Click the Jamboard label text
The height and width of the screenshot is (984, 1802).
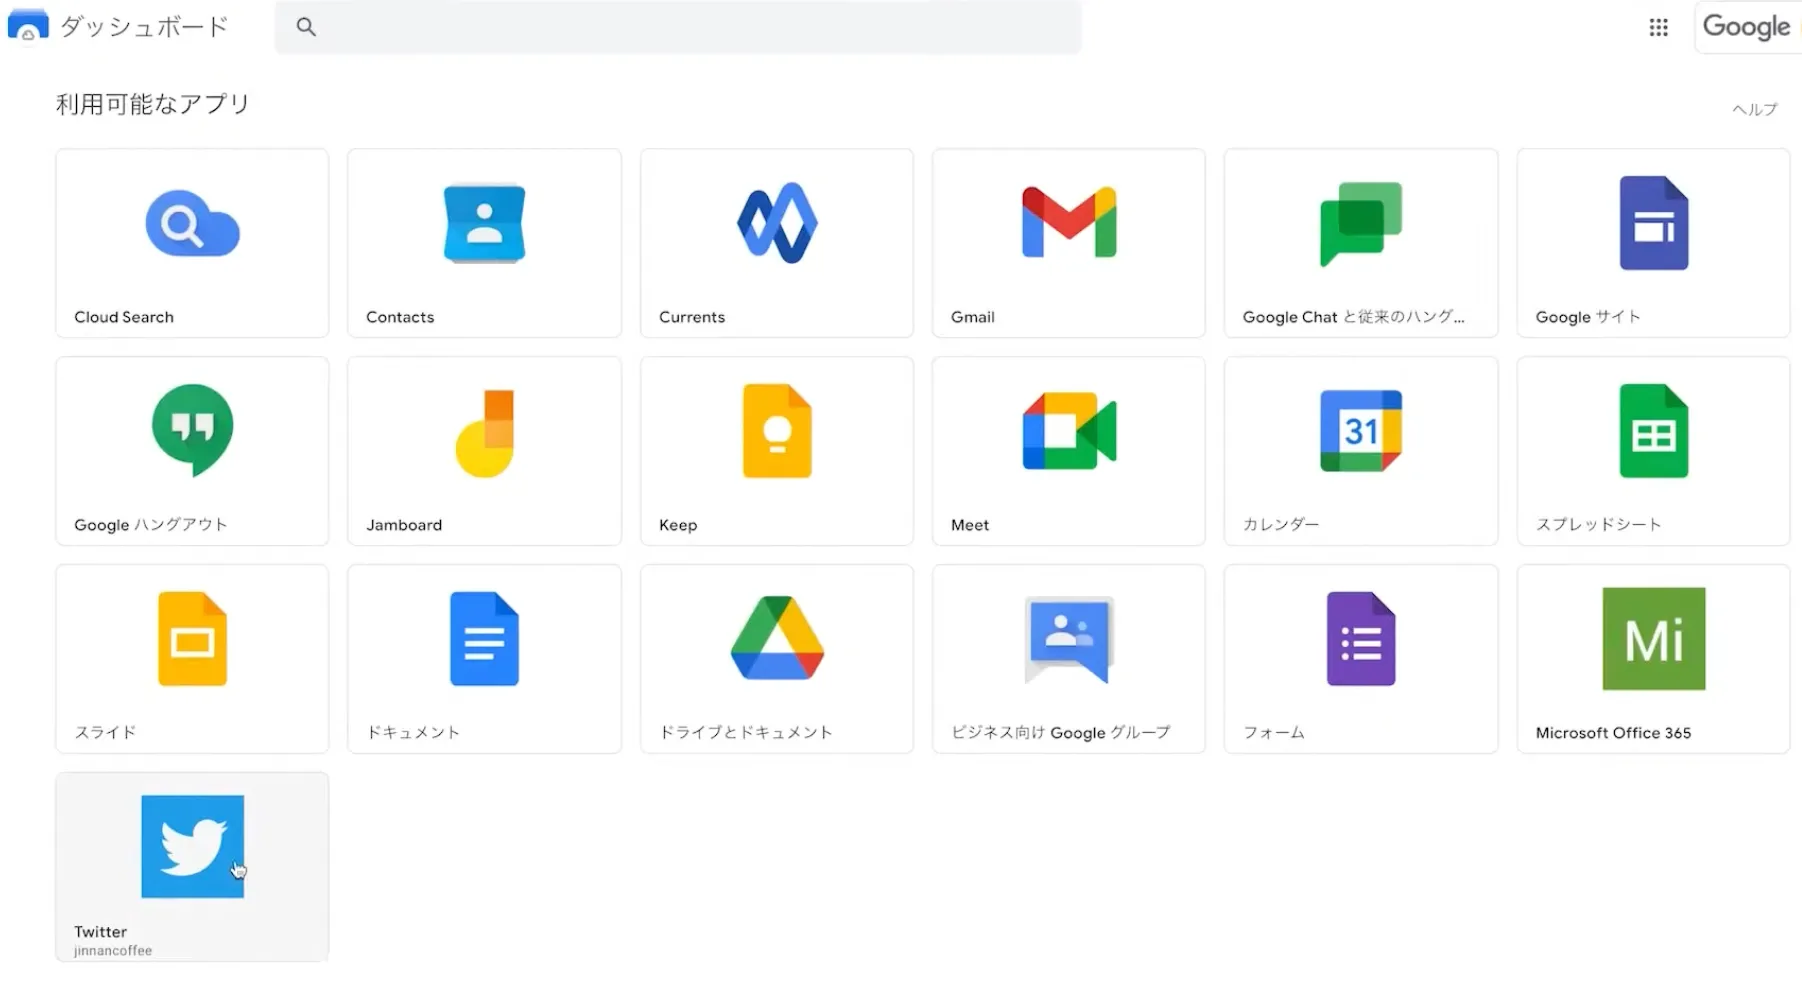click(x=404, y=525)
